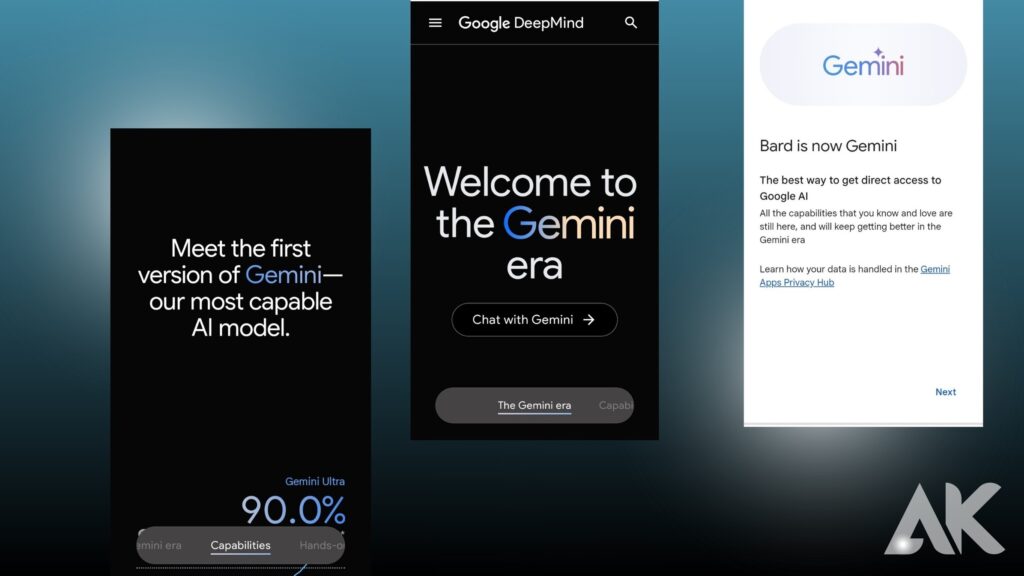Click the search magnifier icon

(x=631, y=23)
